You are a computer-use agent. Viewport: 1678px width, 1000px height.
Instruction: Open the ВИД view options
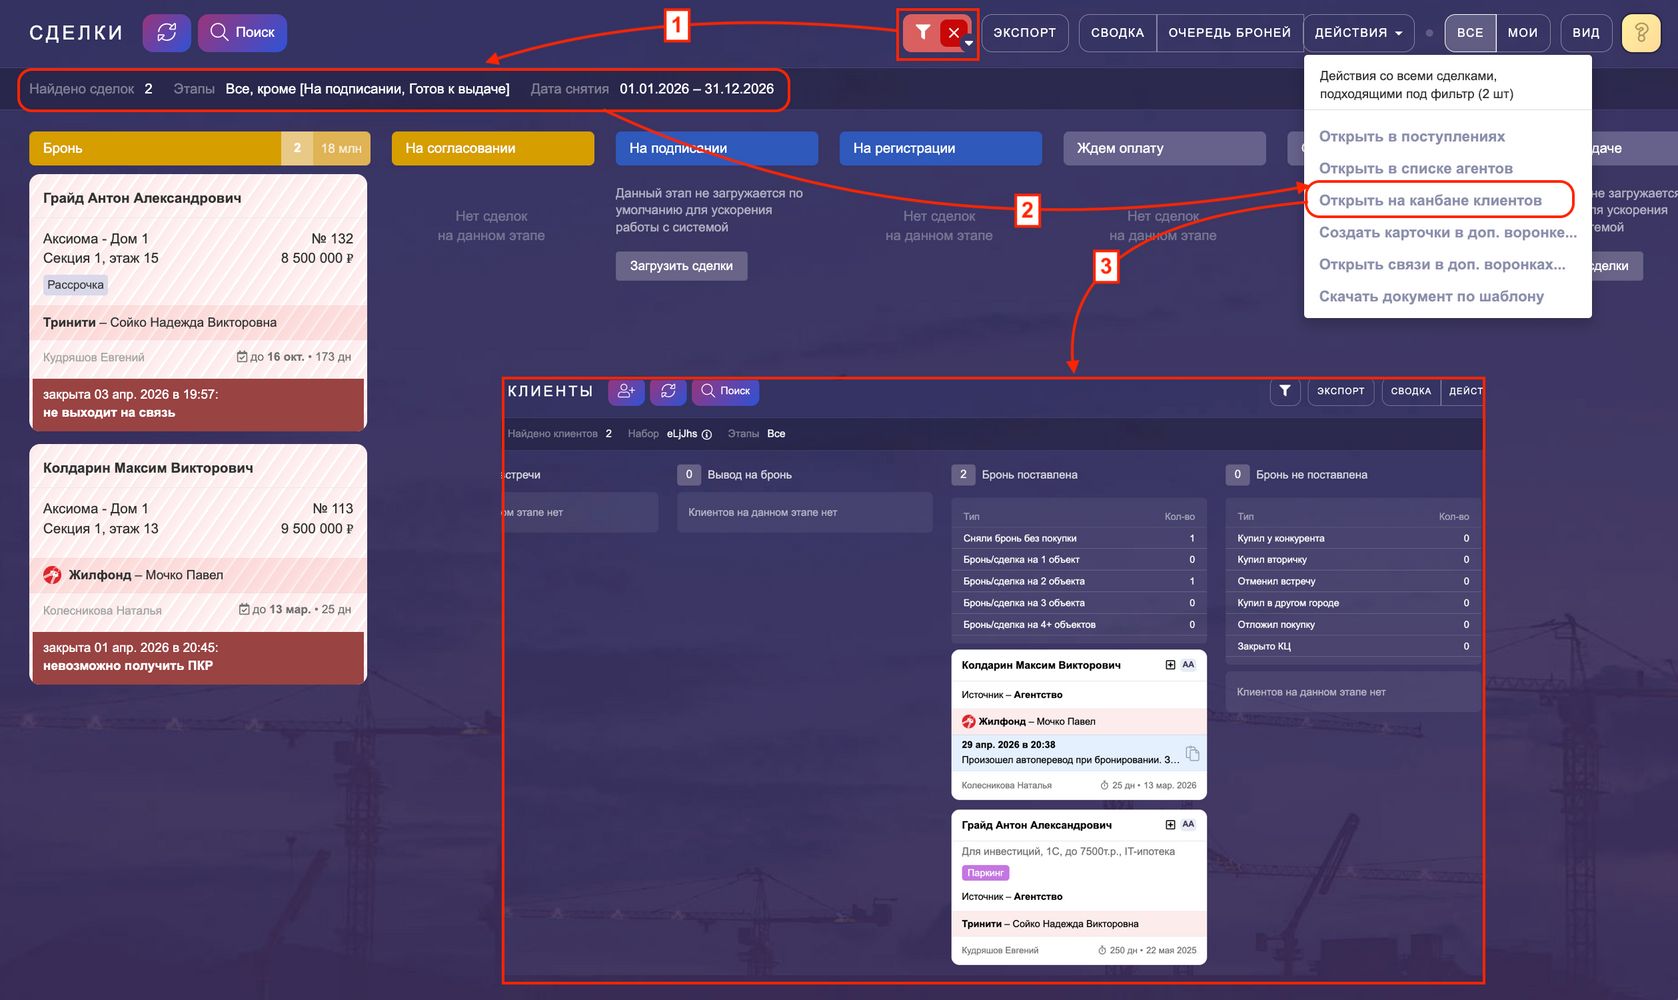coord(1585,32)
